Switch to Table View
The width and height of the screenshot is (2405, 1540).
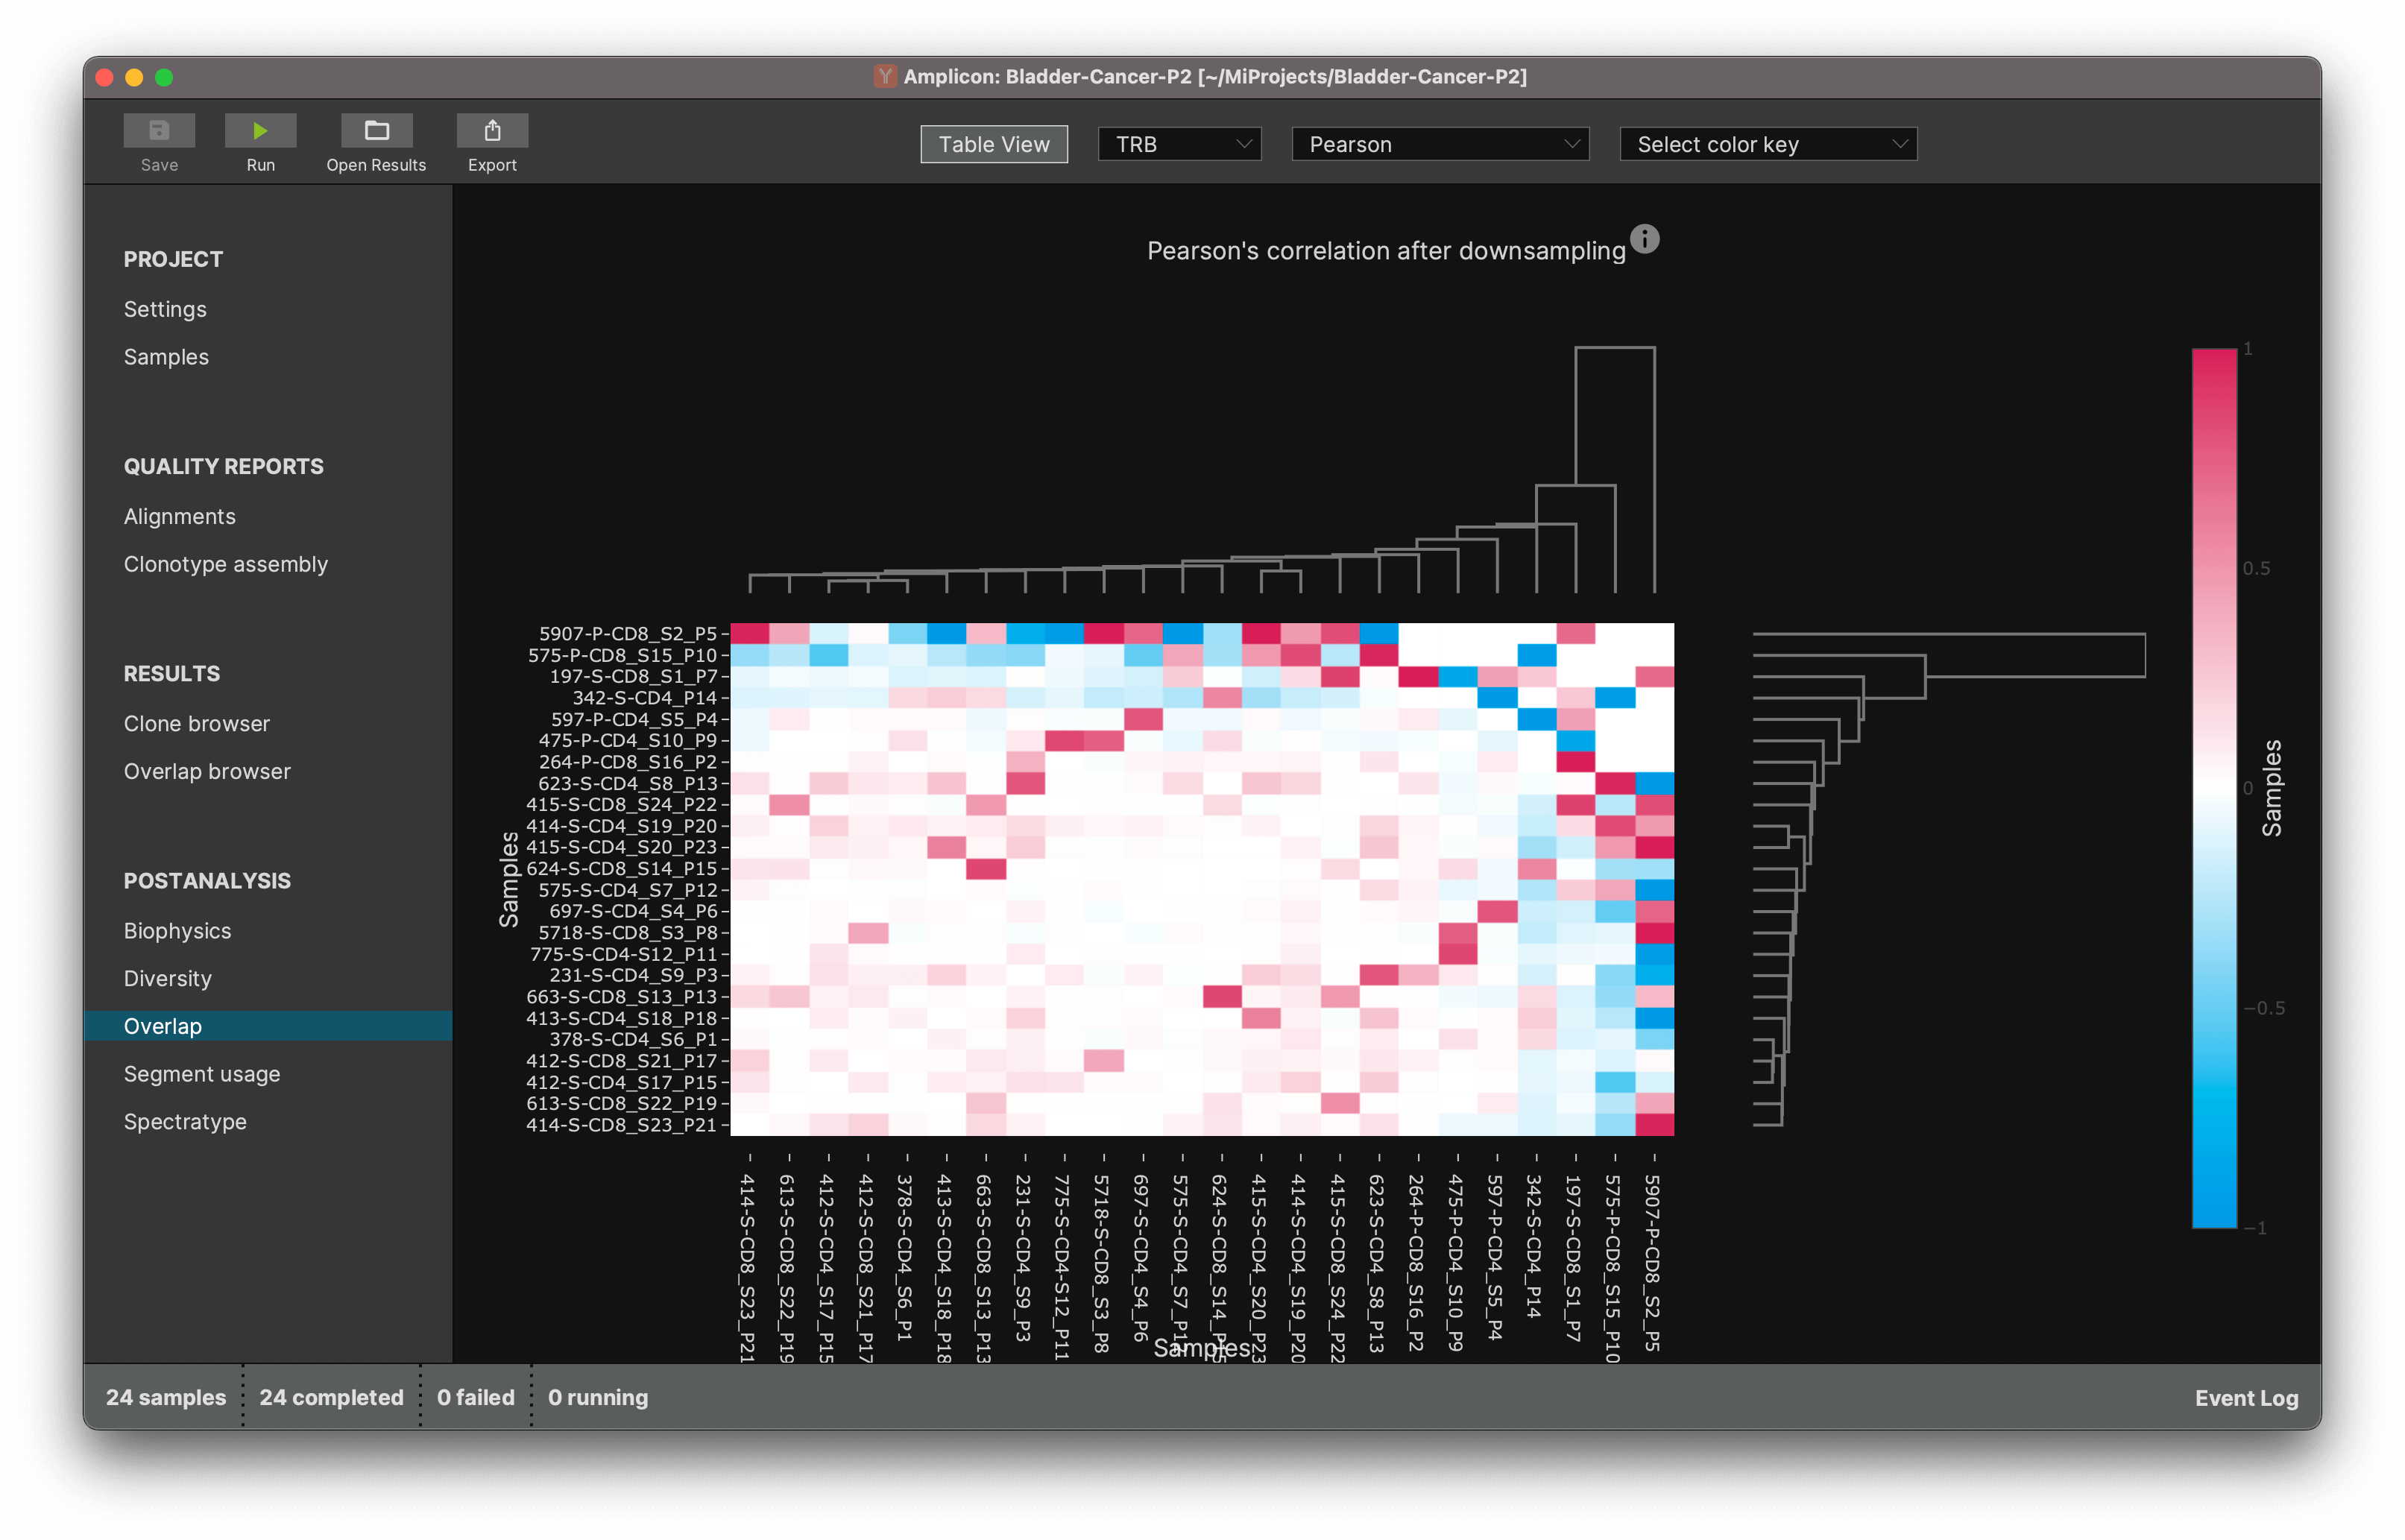click(x=994, y=144)
